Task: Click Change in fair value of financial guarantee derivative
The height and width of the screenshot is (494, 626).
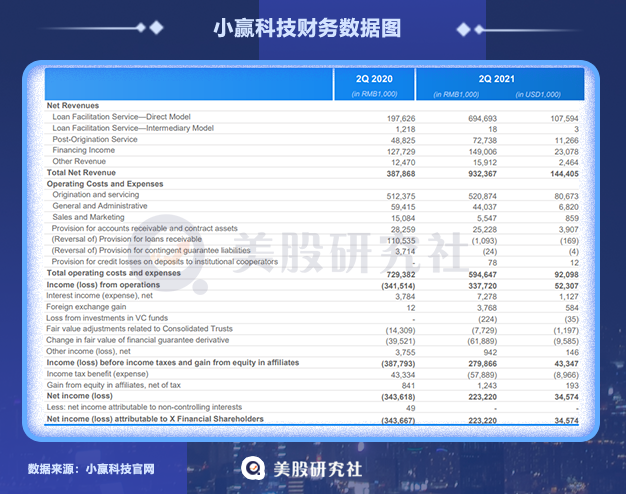Action: 137,340
